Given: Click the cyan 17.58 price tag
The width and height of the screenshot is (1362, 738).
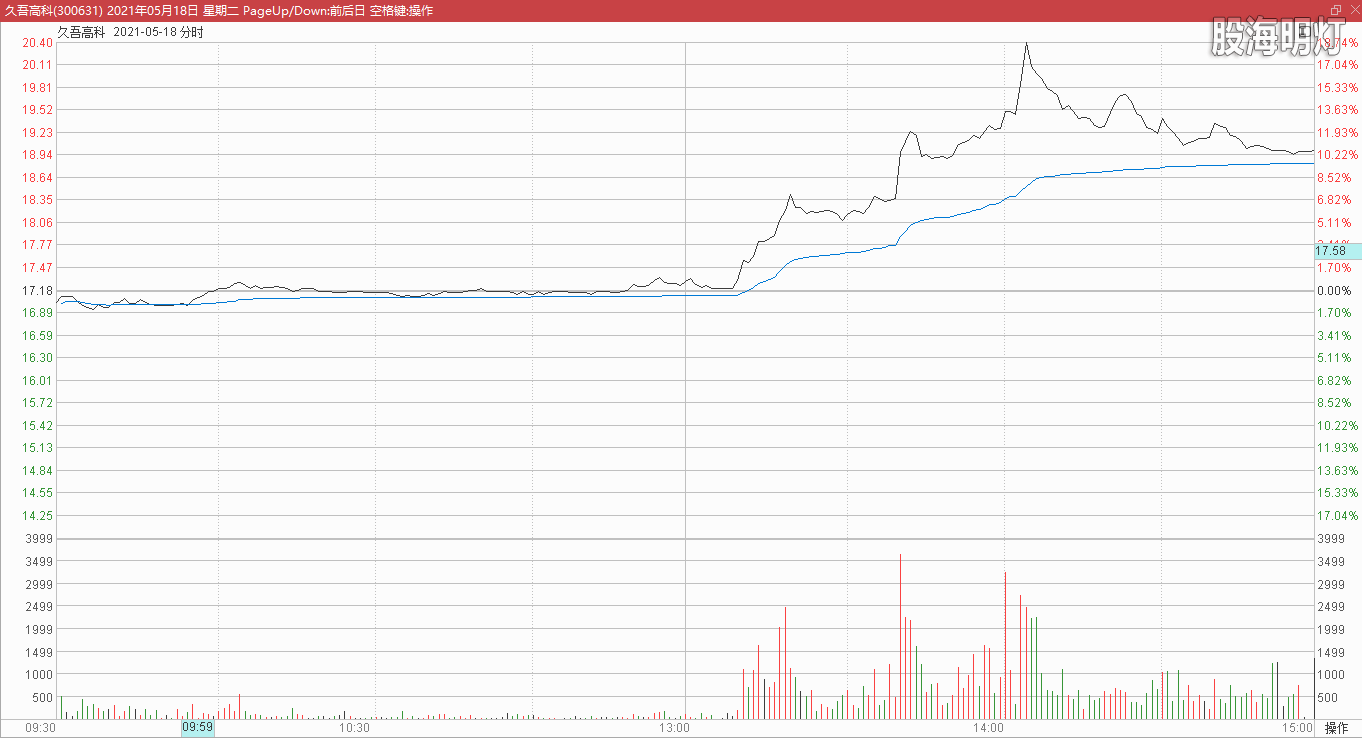Looking at the screenshot, I should click(1337, 251).
